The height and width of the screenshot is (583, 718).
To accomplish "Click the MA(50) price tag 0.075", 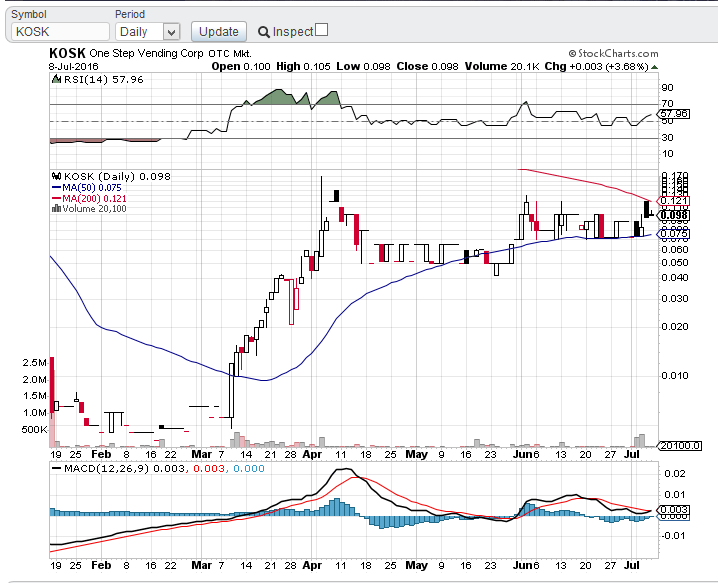I will click(x=673, y=234).
